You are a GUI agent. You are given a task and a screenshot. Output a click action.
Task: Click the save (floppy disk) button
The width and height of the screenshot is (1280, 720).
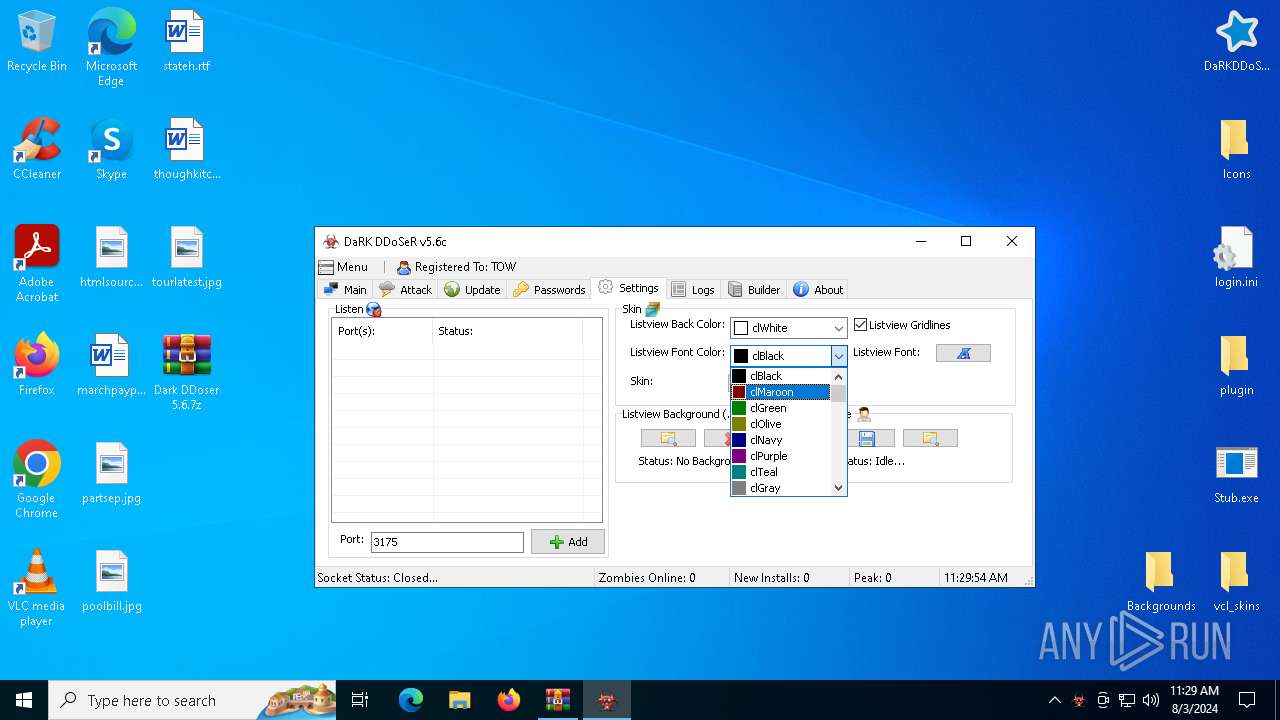tap(867, 438)
